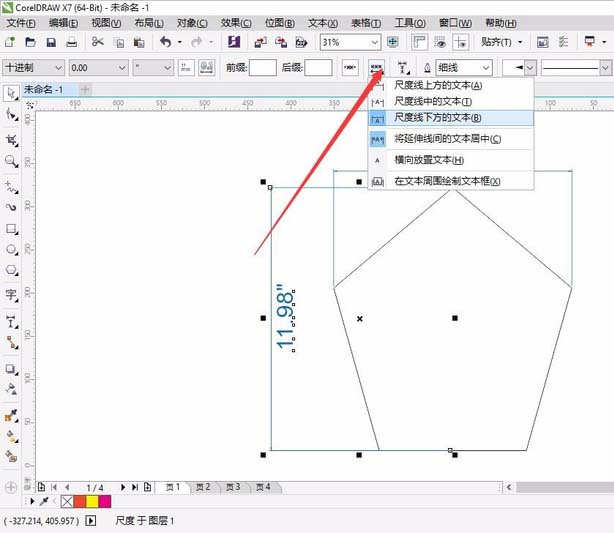Choose 尺度线下方的文本(B) option
This screenshot has height=533, width=614.
coord(451,117)
